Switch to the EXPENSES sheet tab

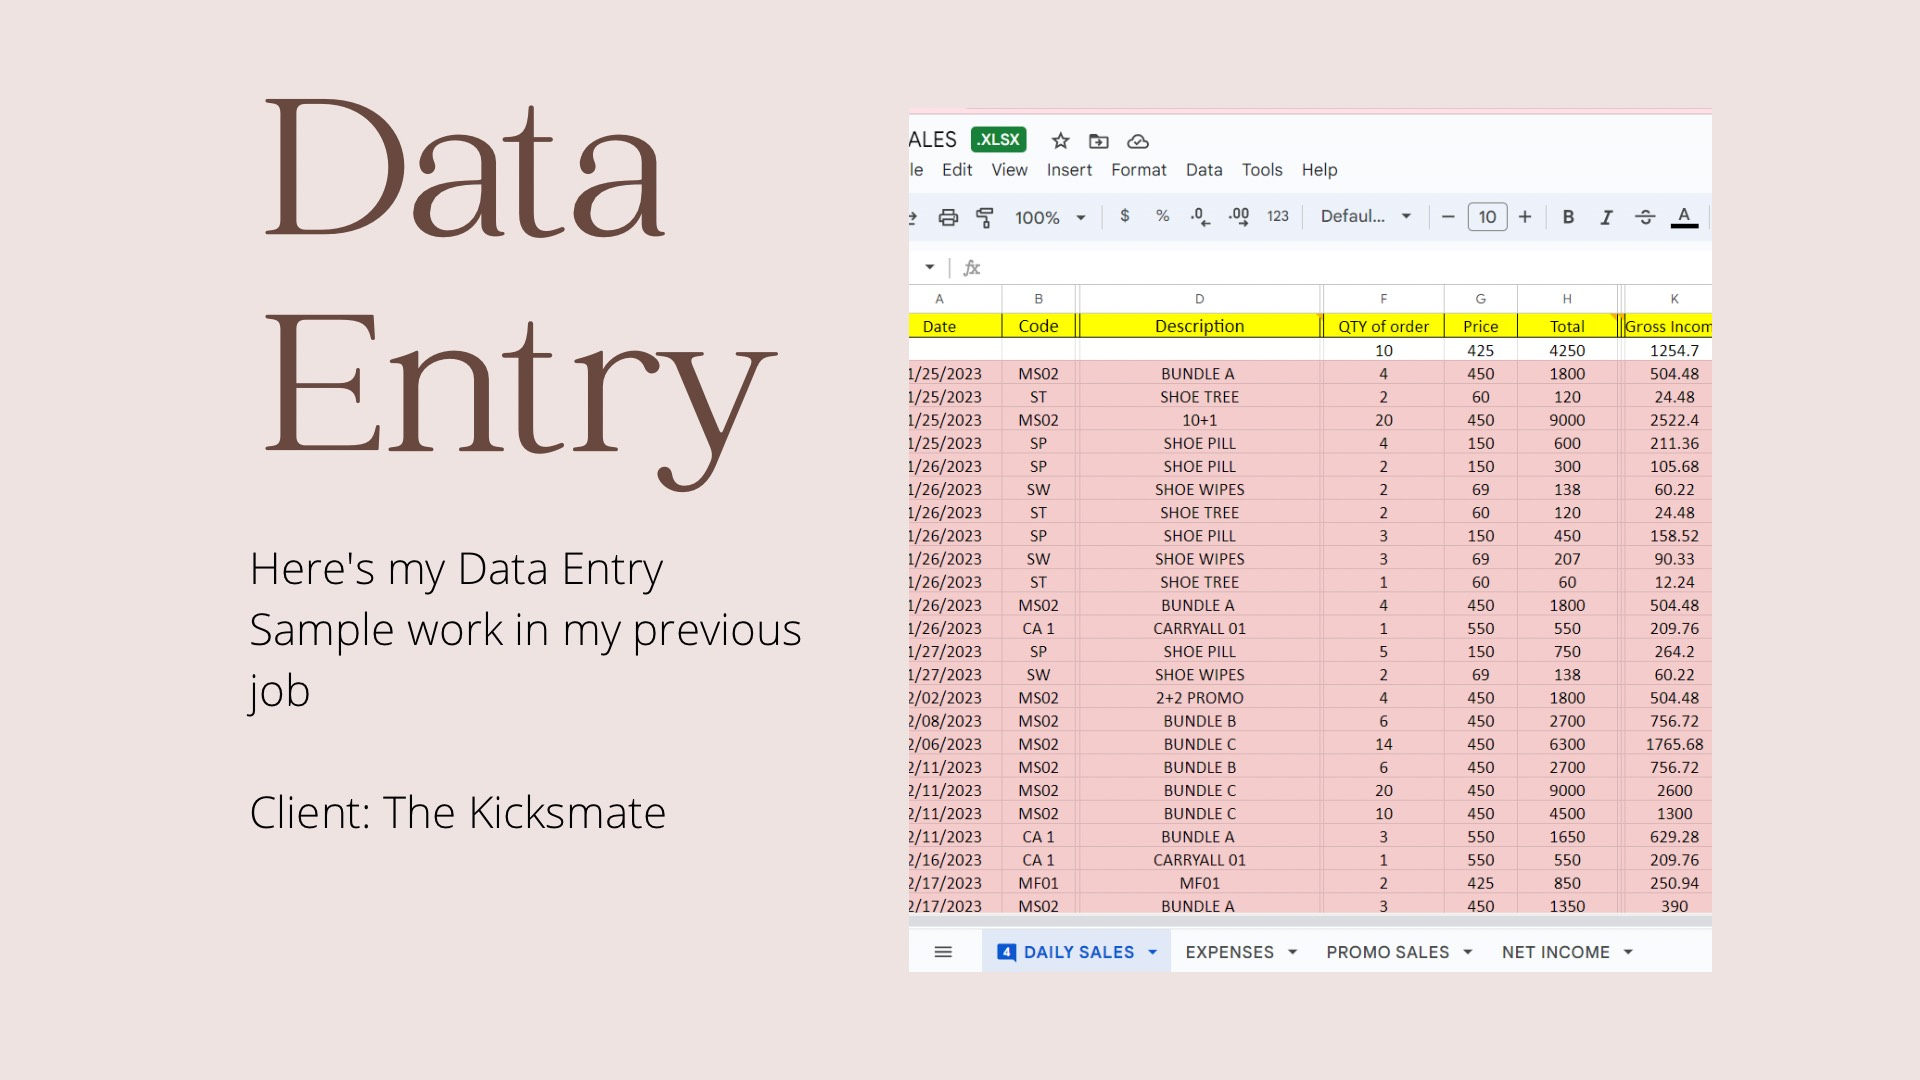click(x=1229, y=952)
